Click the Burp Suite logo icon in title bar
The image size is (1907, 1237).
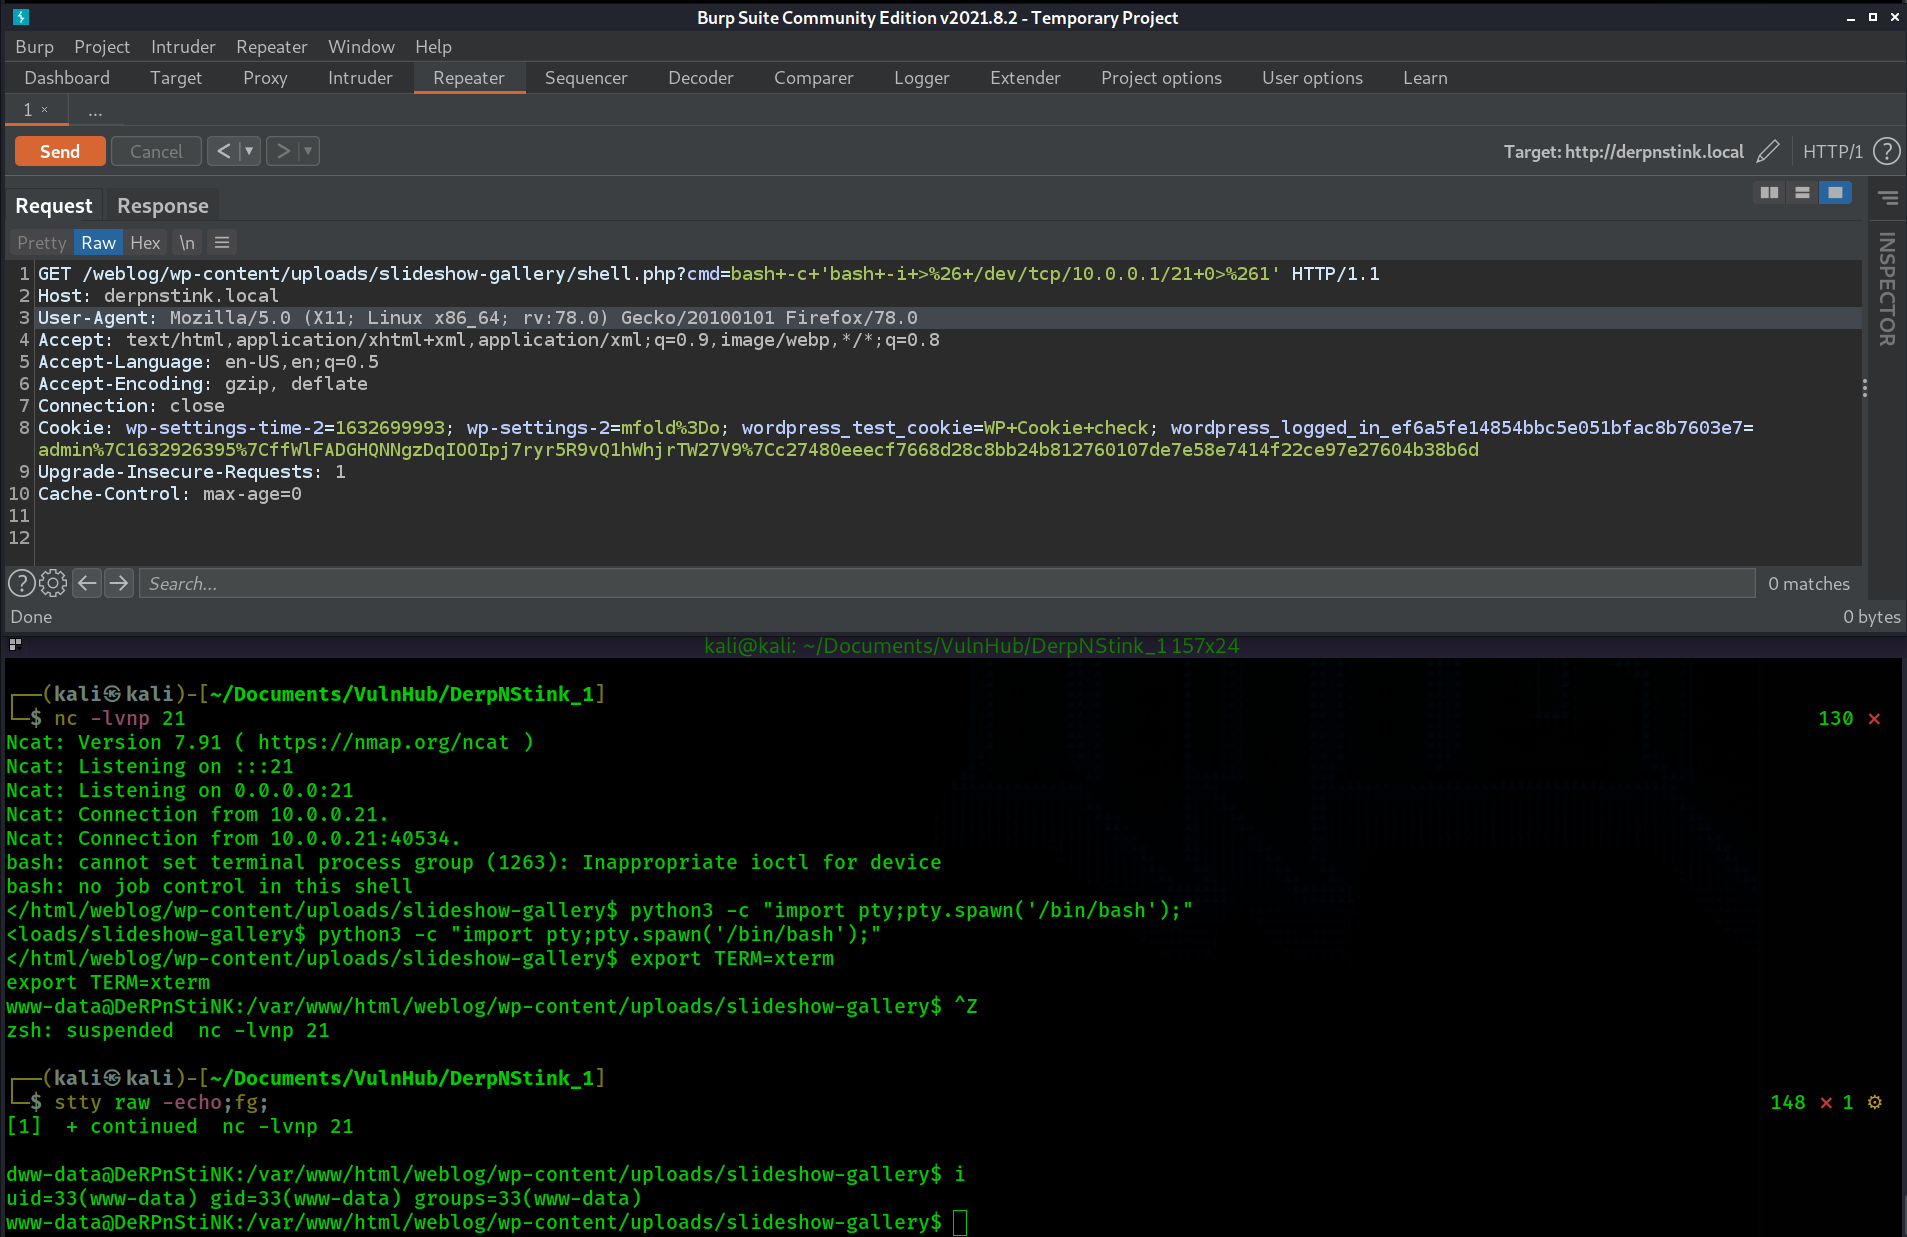[x=21, y=17]
